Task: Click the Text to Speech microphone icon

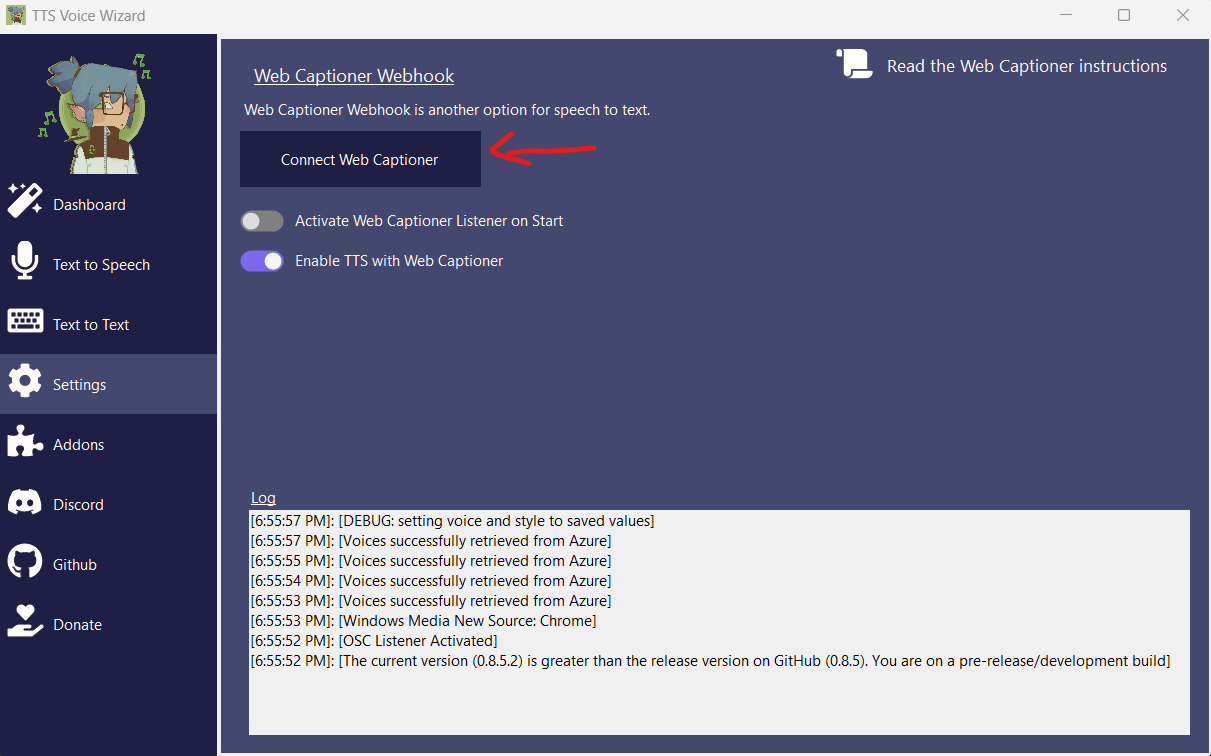Action: pos(24,261)
